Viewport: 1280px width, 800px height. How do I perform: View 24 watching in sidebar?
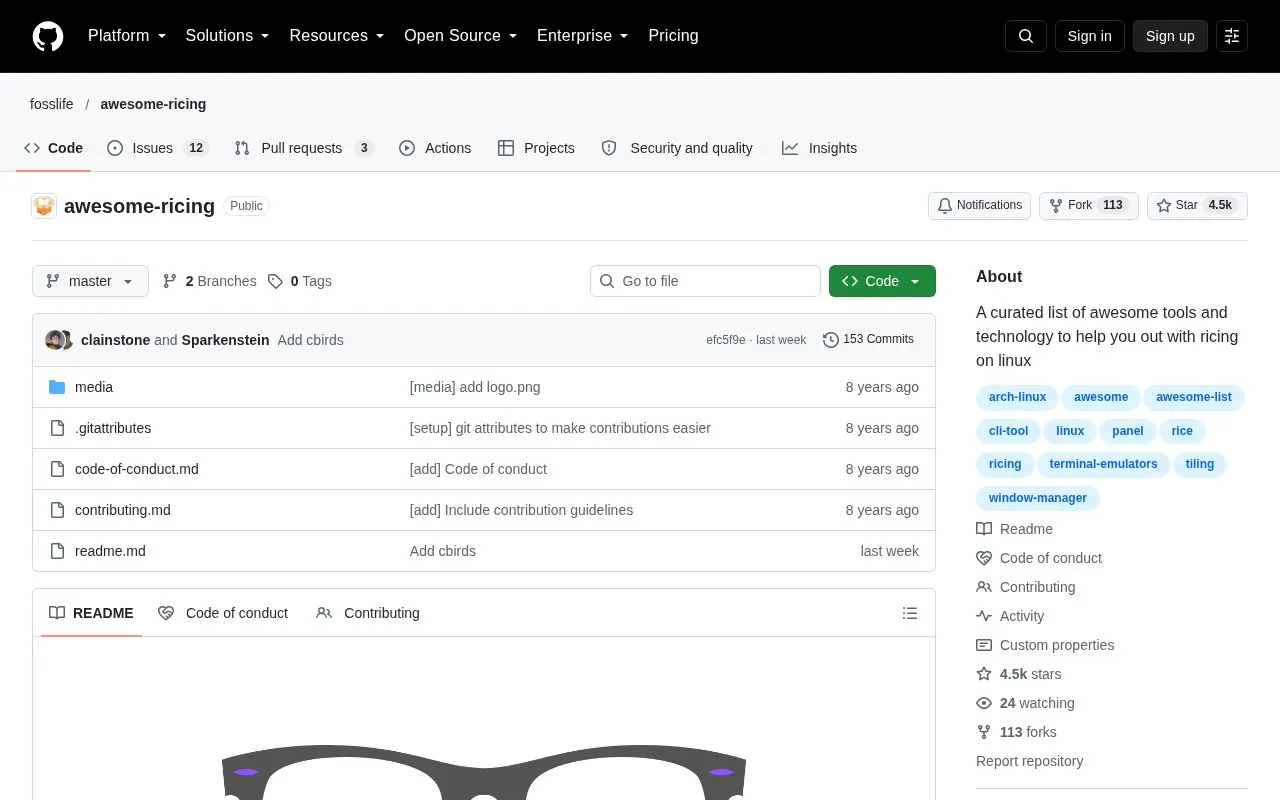(x=1025, y=703)
